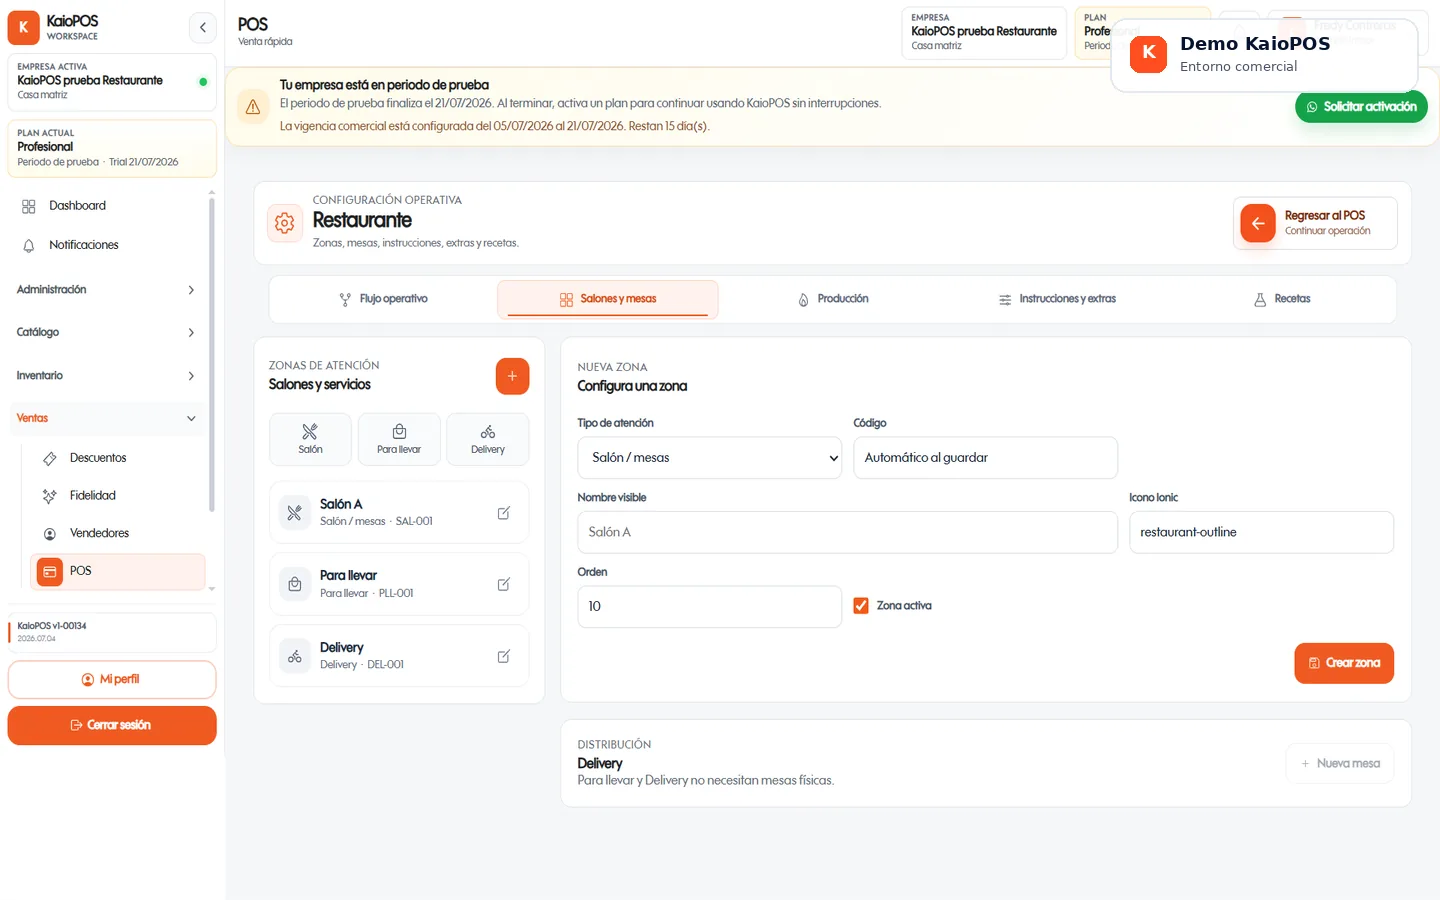Click Demo KaioPOS notification popup
Image resolution: width=1440 pixels, height=900 pixels.
1264,55
